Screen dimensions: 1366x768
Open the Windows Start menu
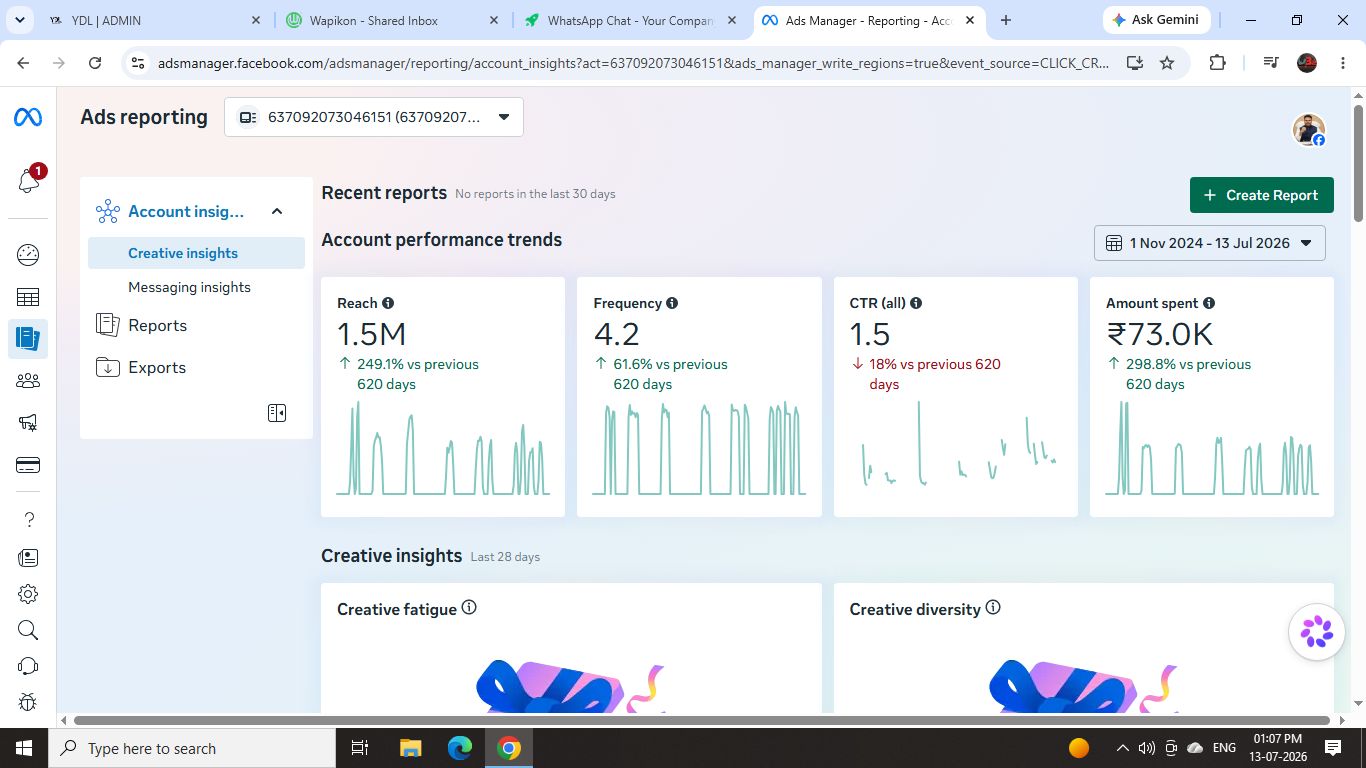point(24,748)
